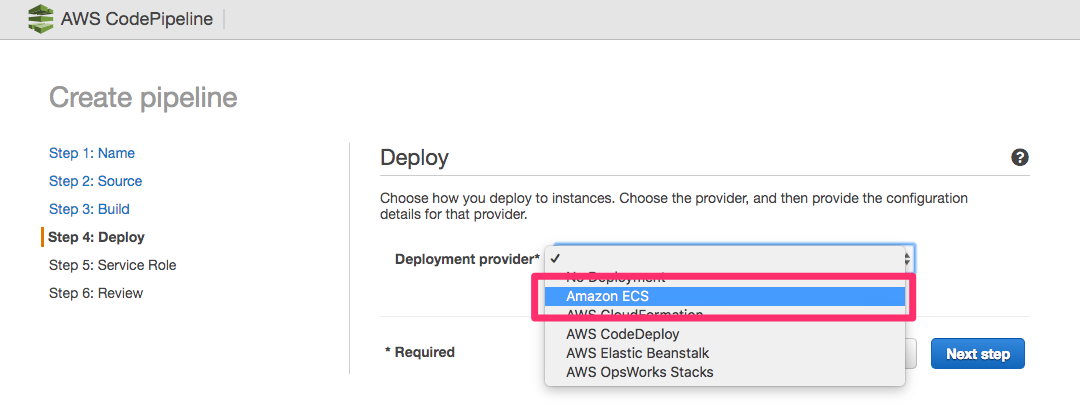1080x405 pixels.
Task: Choose AWS OpsWorks Stacks option
Action: pos(724,373)
